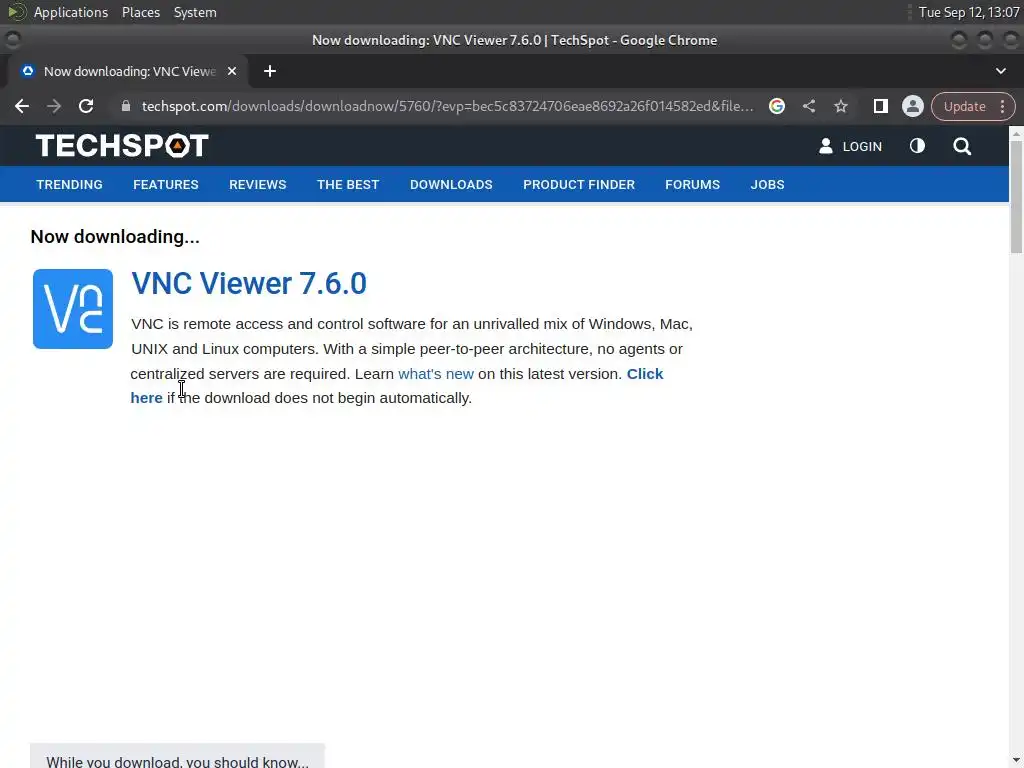Bookmark this tab with star icon
Viewport: 1024px width, 768px height.
coord(840,106)
